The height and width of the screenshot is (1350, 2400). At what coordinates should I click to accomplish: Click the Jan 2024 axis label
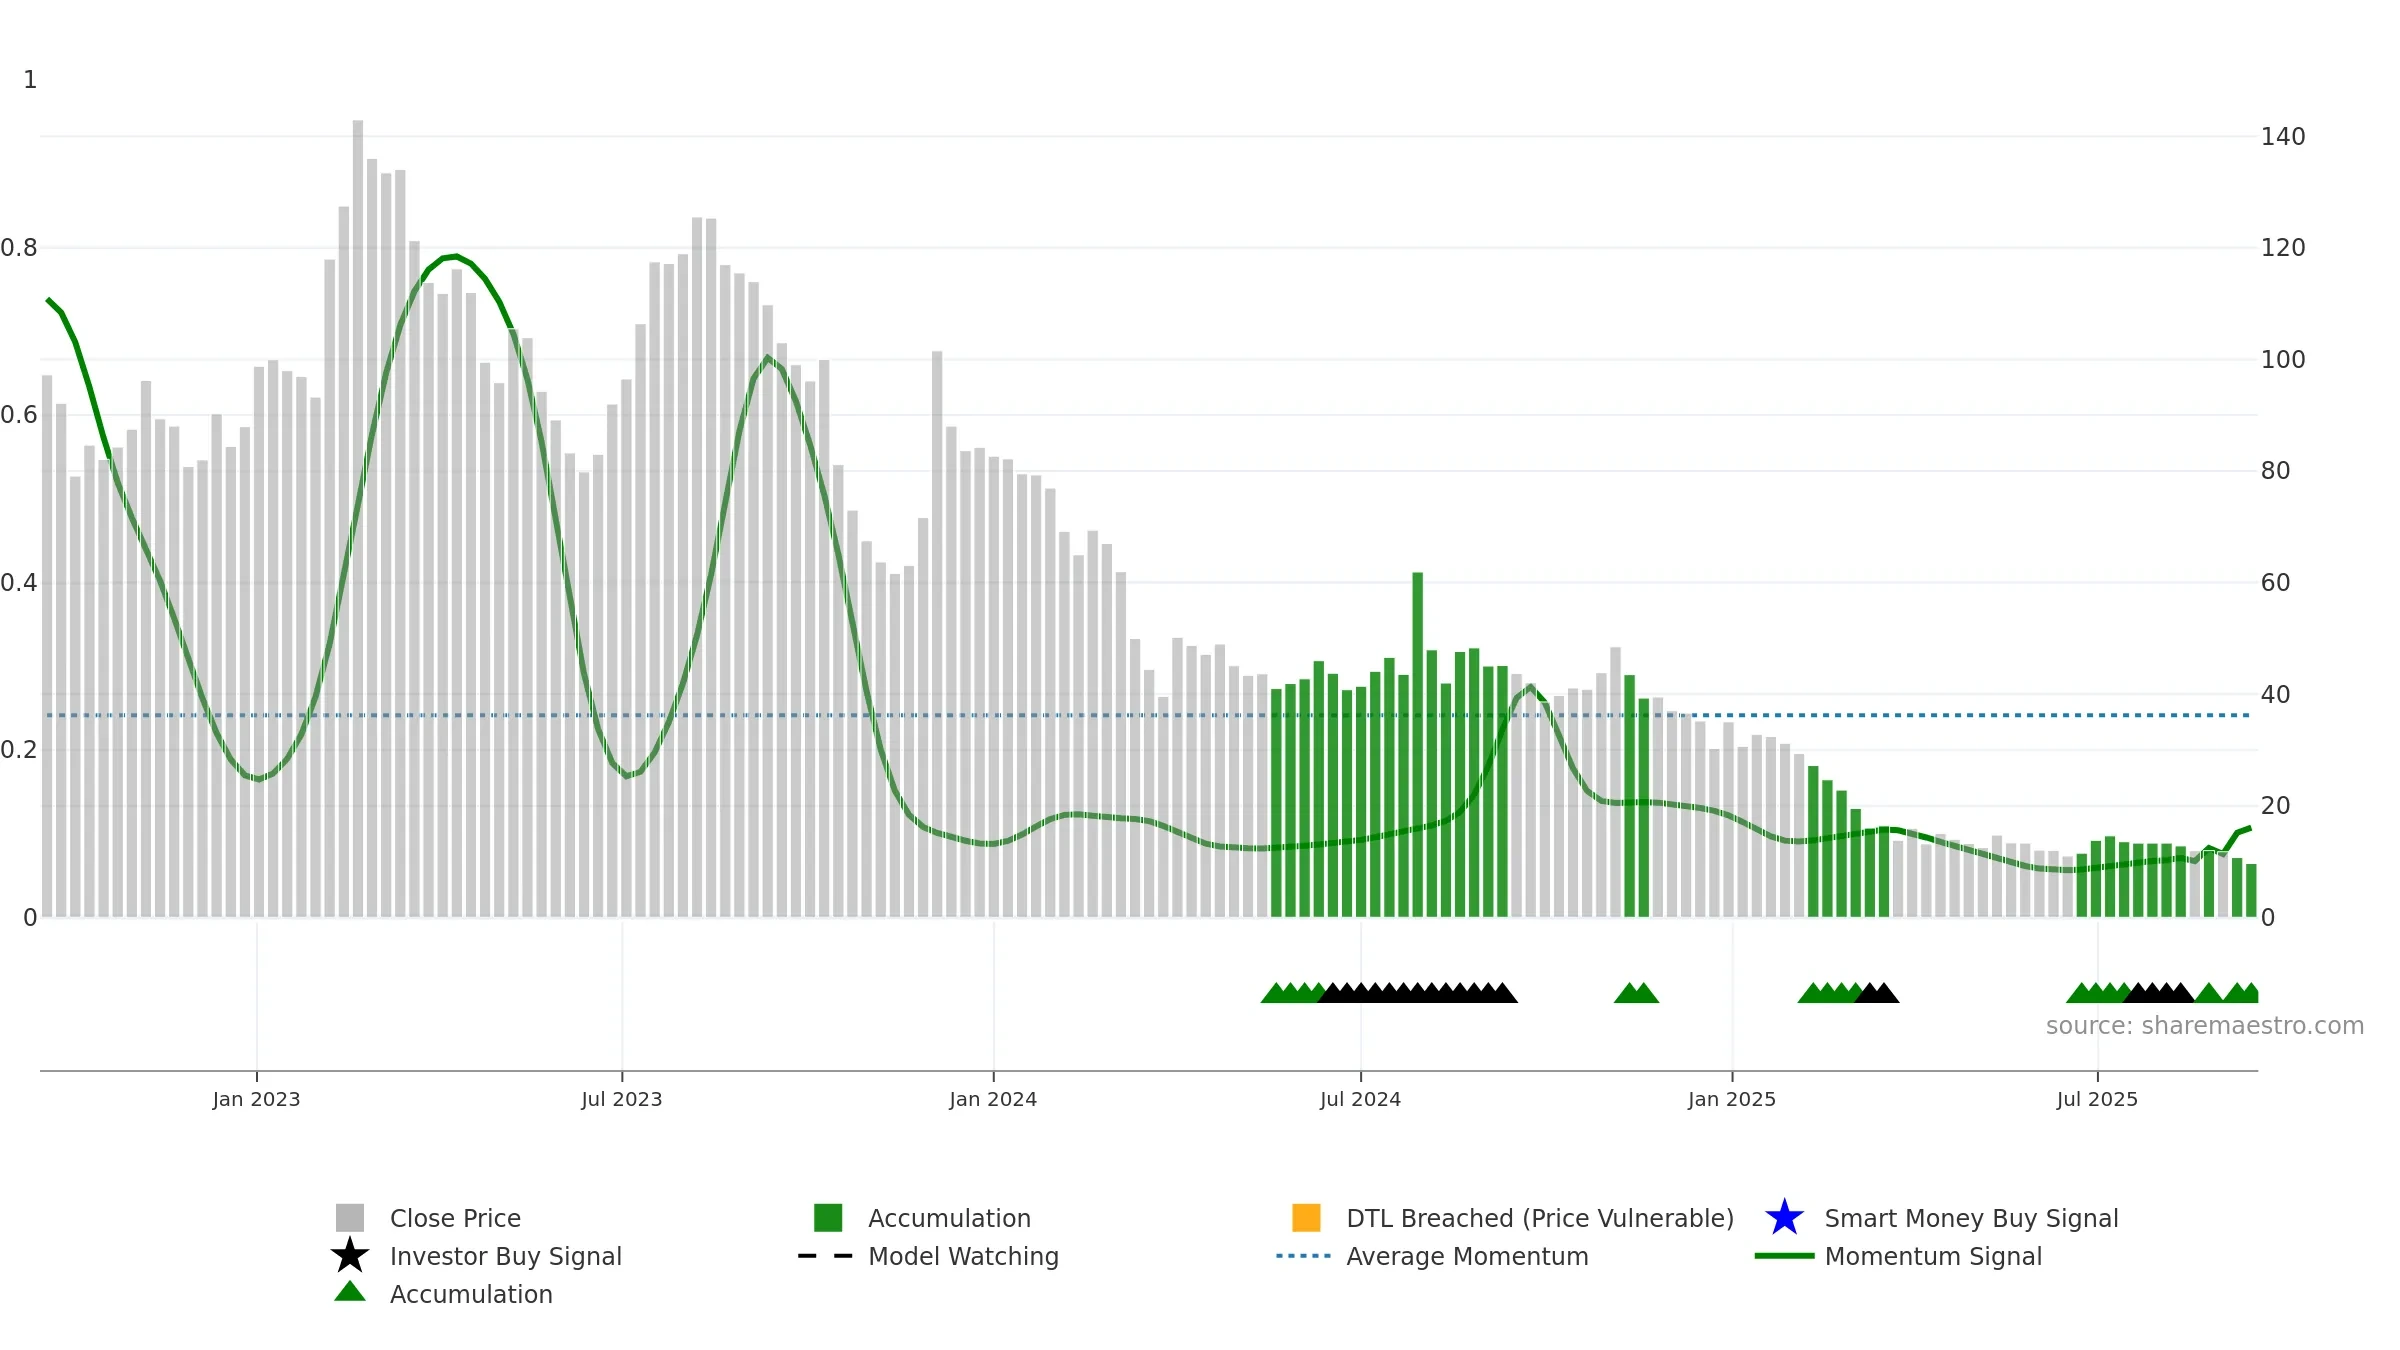[993, 1100]
